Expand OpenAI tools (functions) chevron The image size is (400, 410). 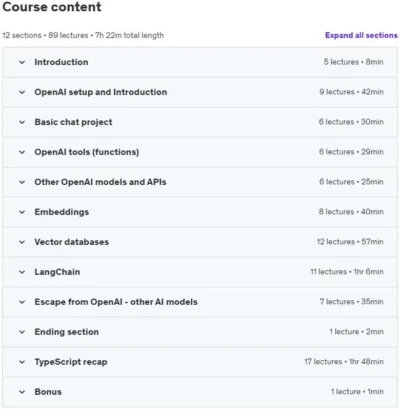pos(22,152)
